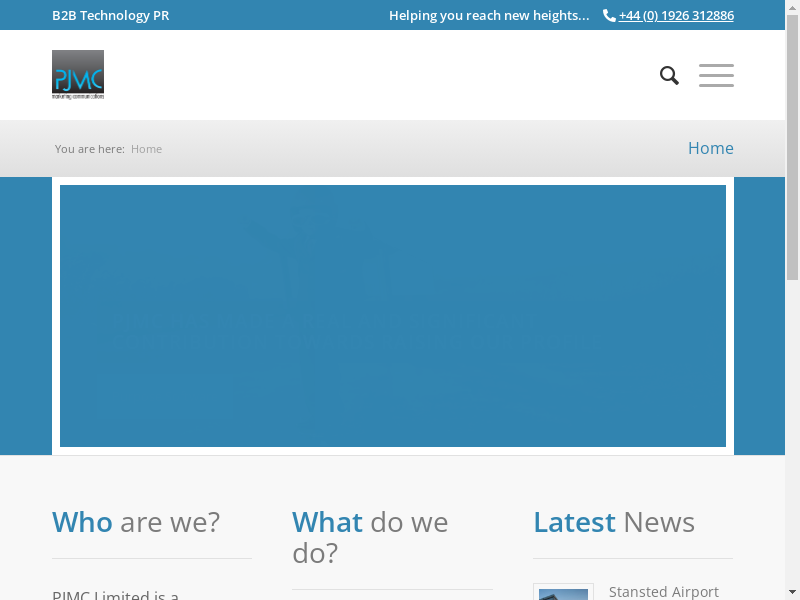Click 'Helping you reach new heights' tagline
Image resolution: width=800 pixels, height=600 pixels.
point(489,16)
